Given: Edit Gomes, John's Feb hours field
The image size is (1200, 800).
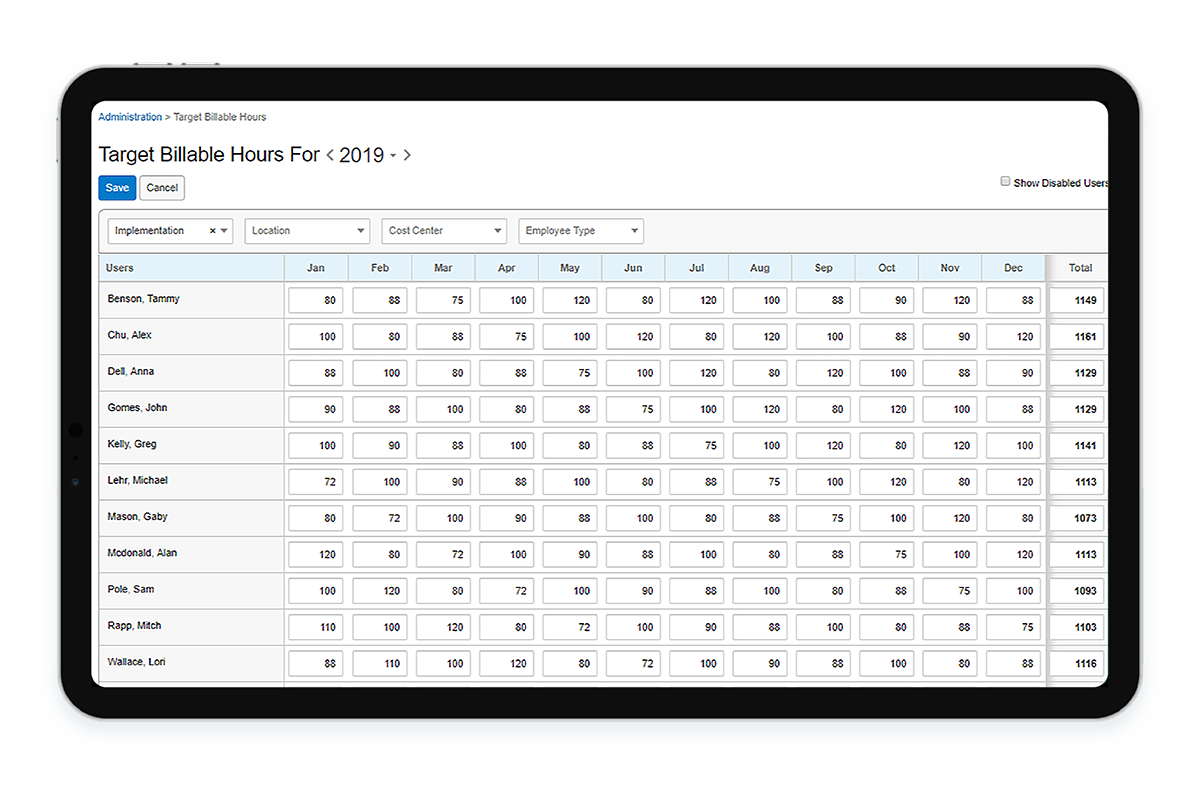Looking at the screenshot, I should coord(380,409).
